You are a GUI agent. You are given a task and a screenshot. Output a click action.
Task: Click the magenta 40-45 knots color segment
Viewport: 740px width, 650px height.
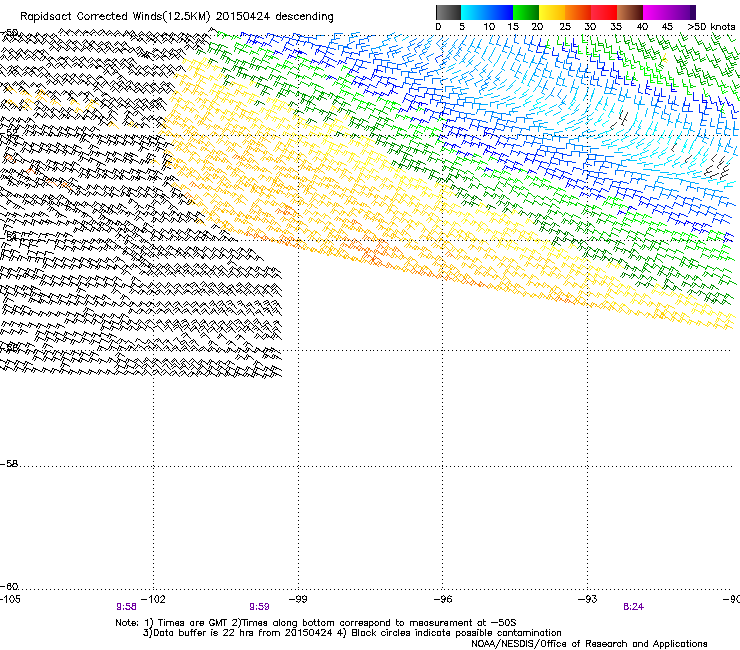pos(656,12)
